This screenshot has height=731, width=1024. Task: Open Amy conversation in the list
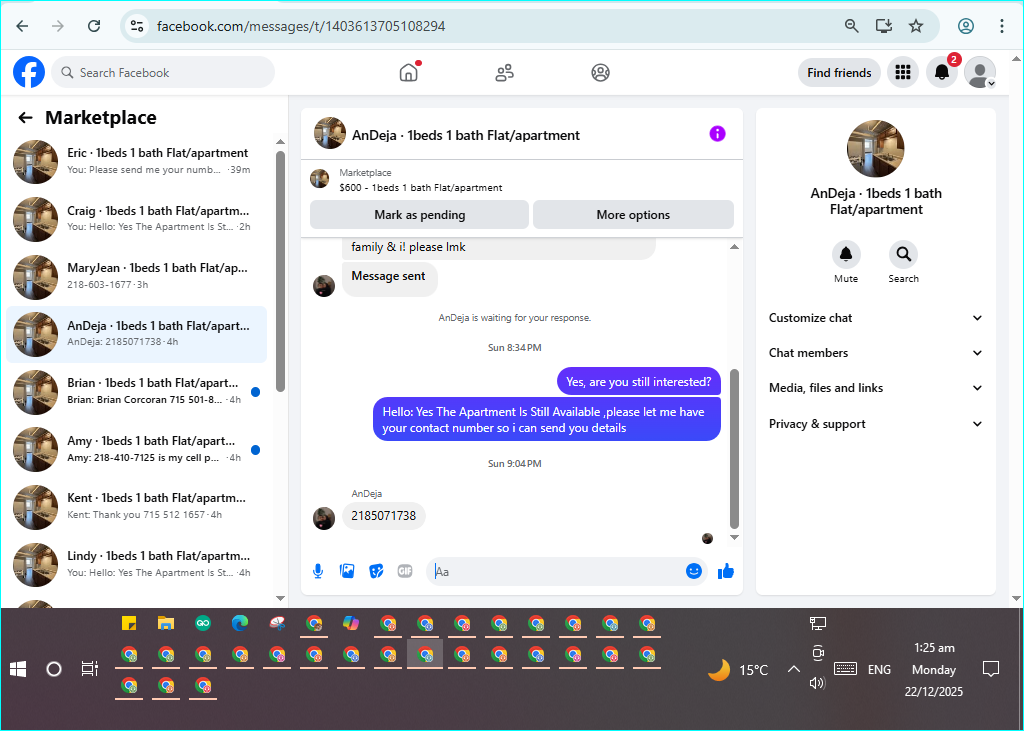136,449
